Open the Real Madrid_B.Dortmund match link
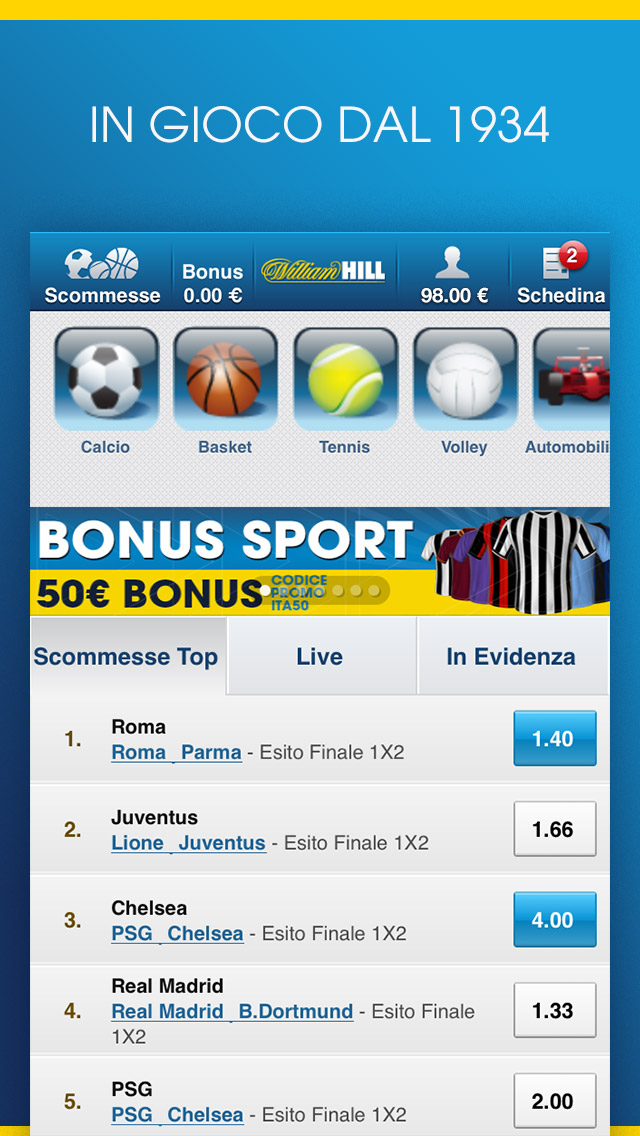Viewport: 640px width, 1136px height. click(x=232, y=1011)
